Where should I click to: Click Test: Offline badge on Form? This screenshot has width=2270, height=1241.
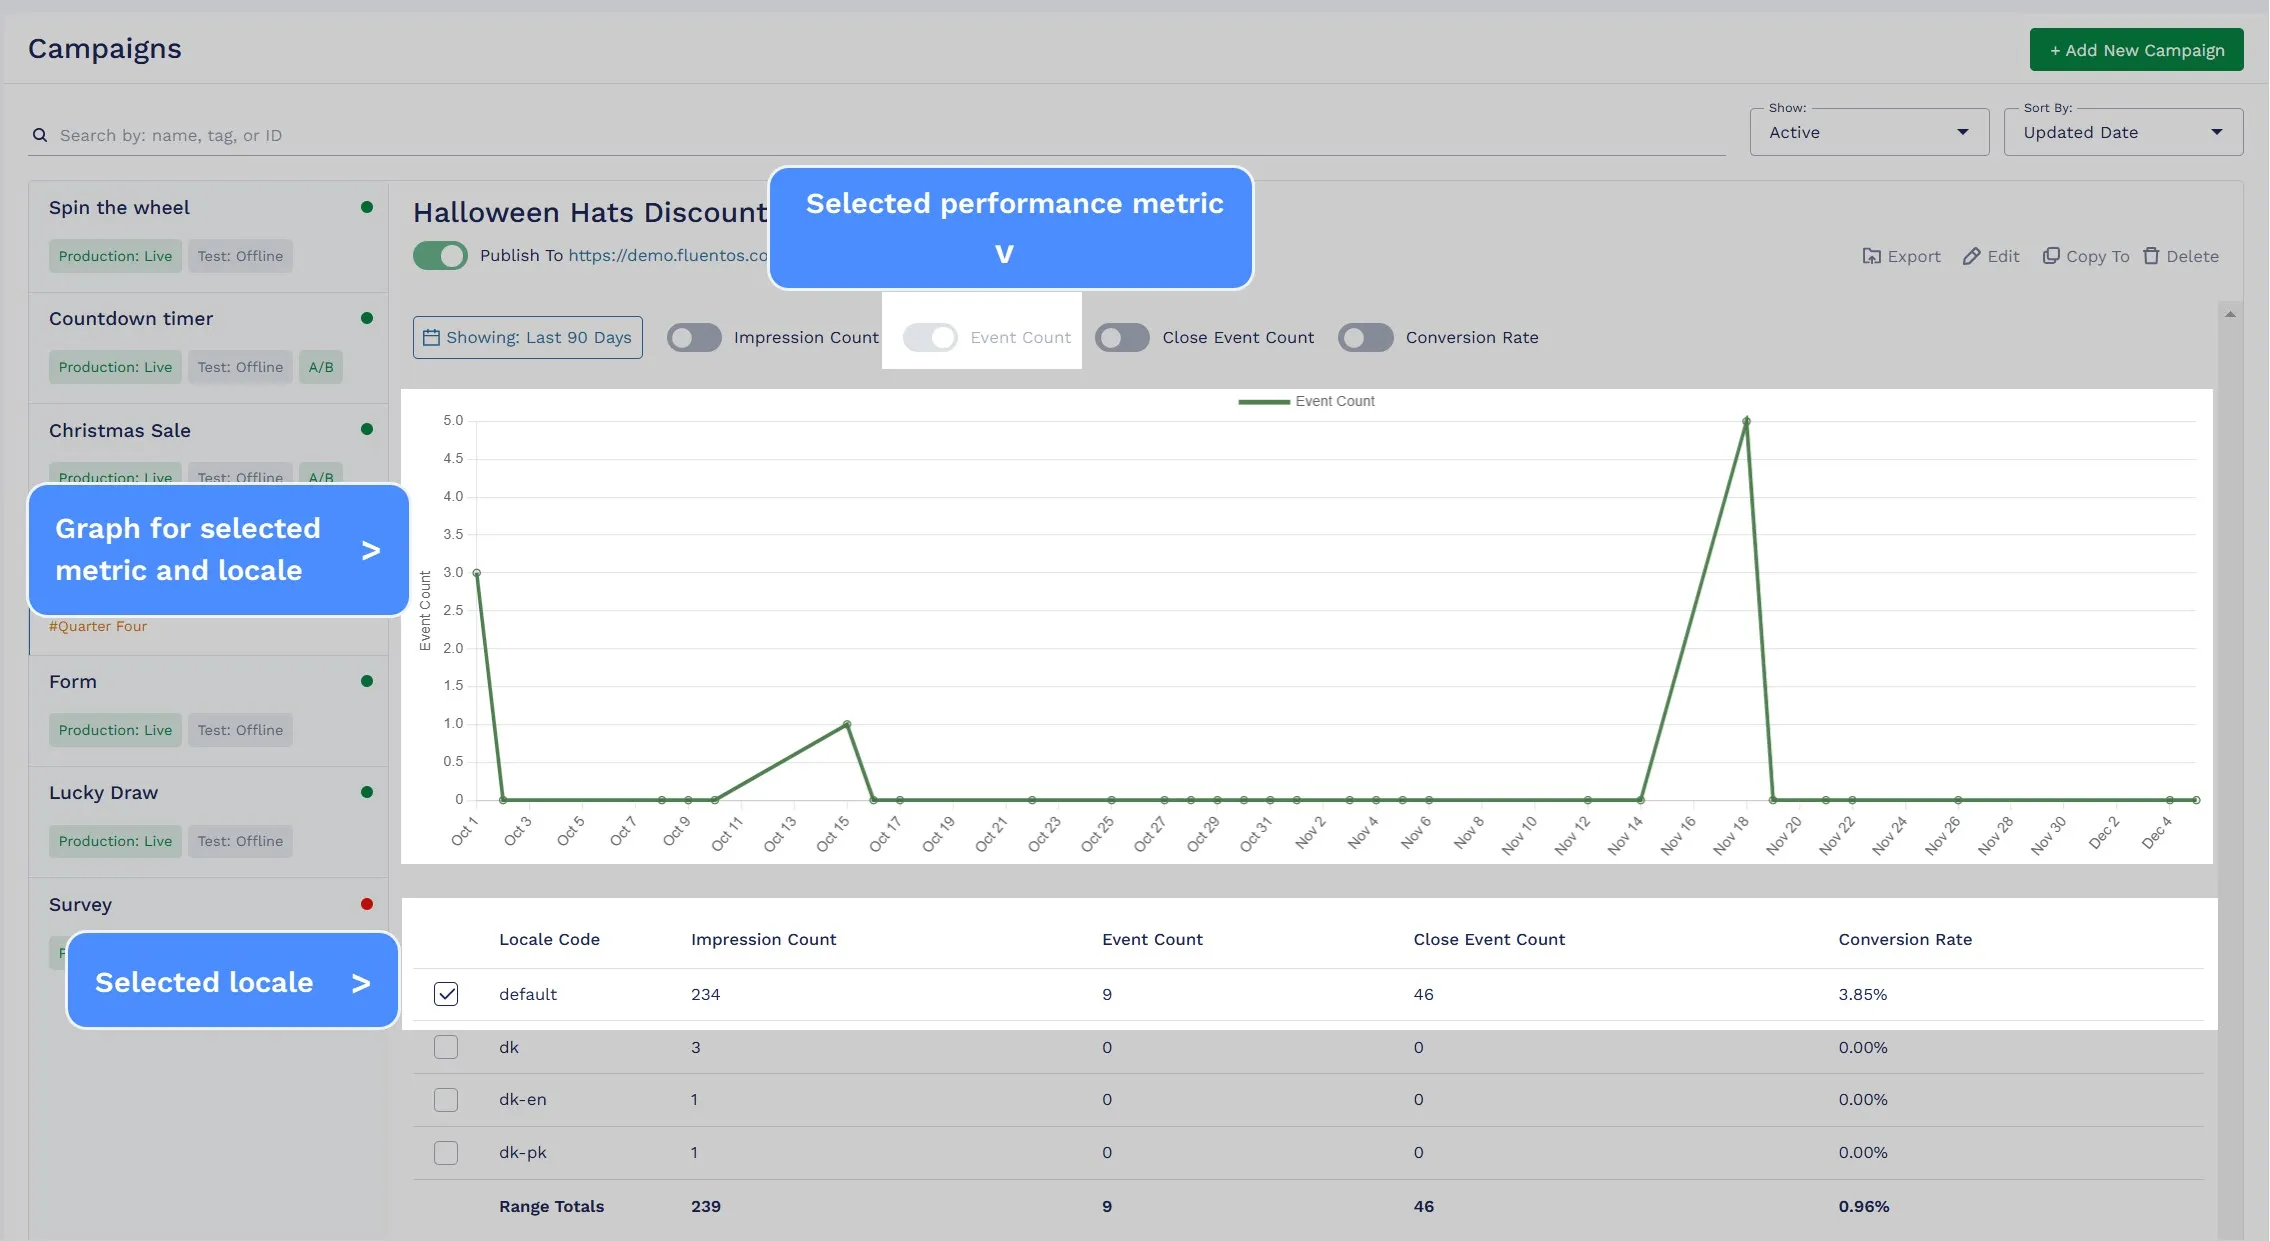click(x=240, y=730)
